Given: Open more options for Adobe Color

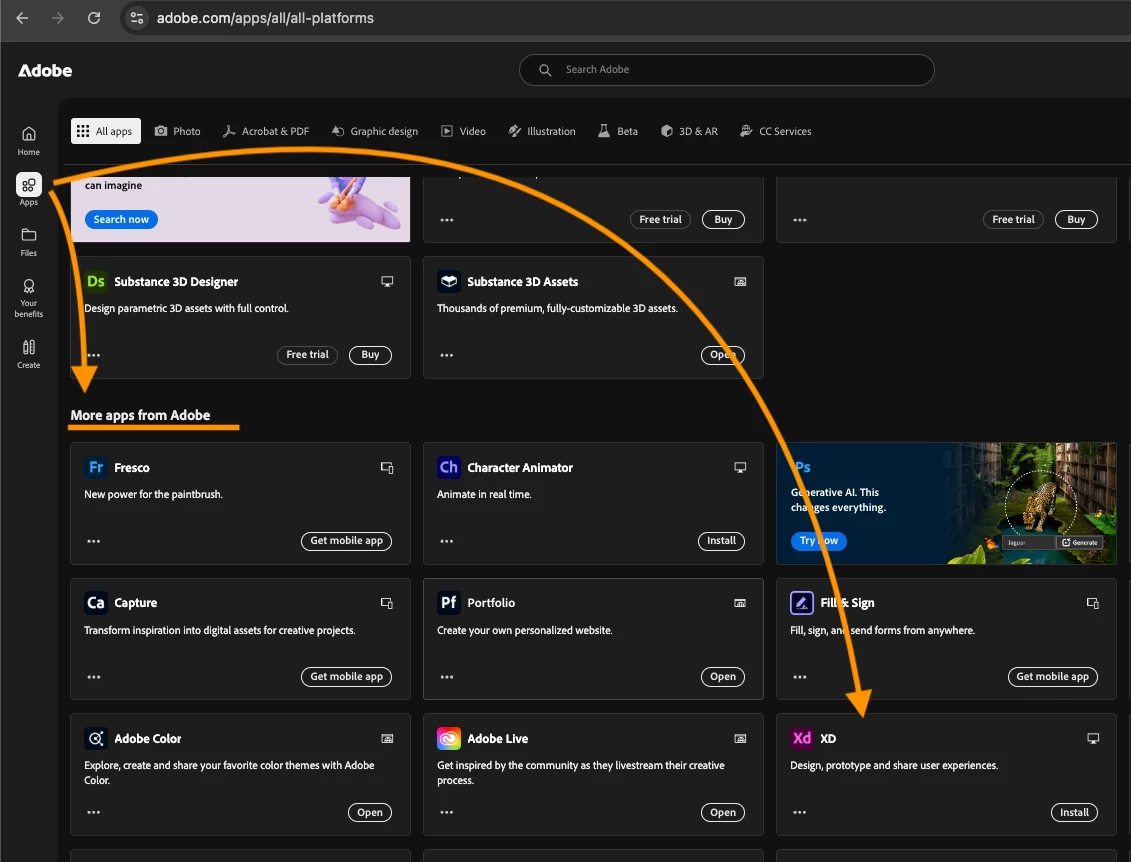Looking at the screenshot, I should click(x=94, y=812).
